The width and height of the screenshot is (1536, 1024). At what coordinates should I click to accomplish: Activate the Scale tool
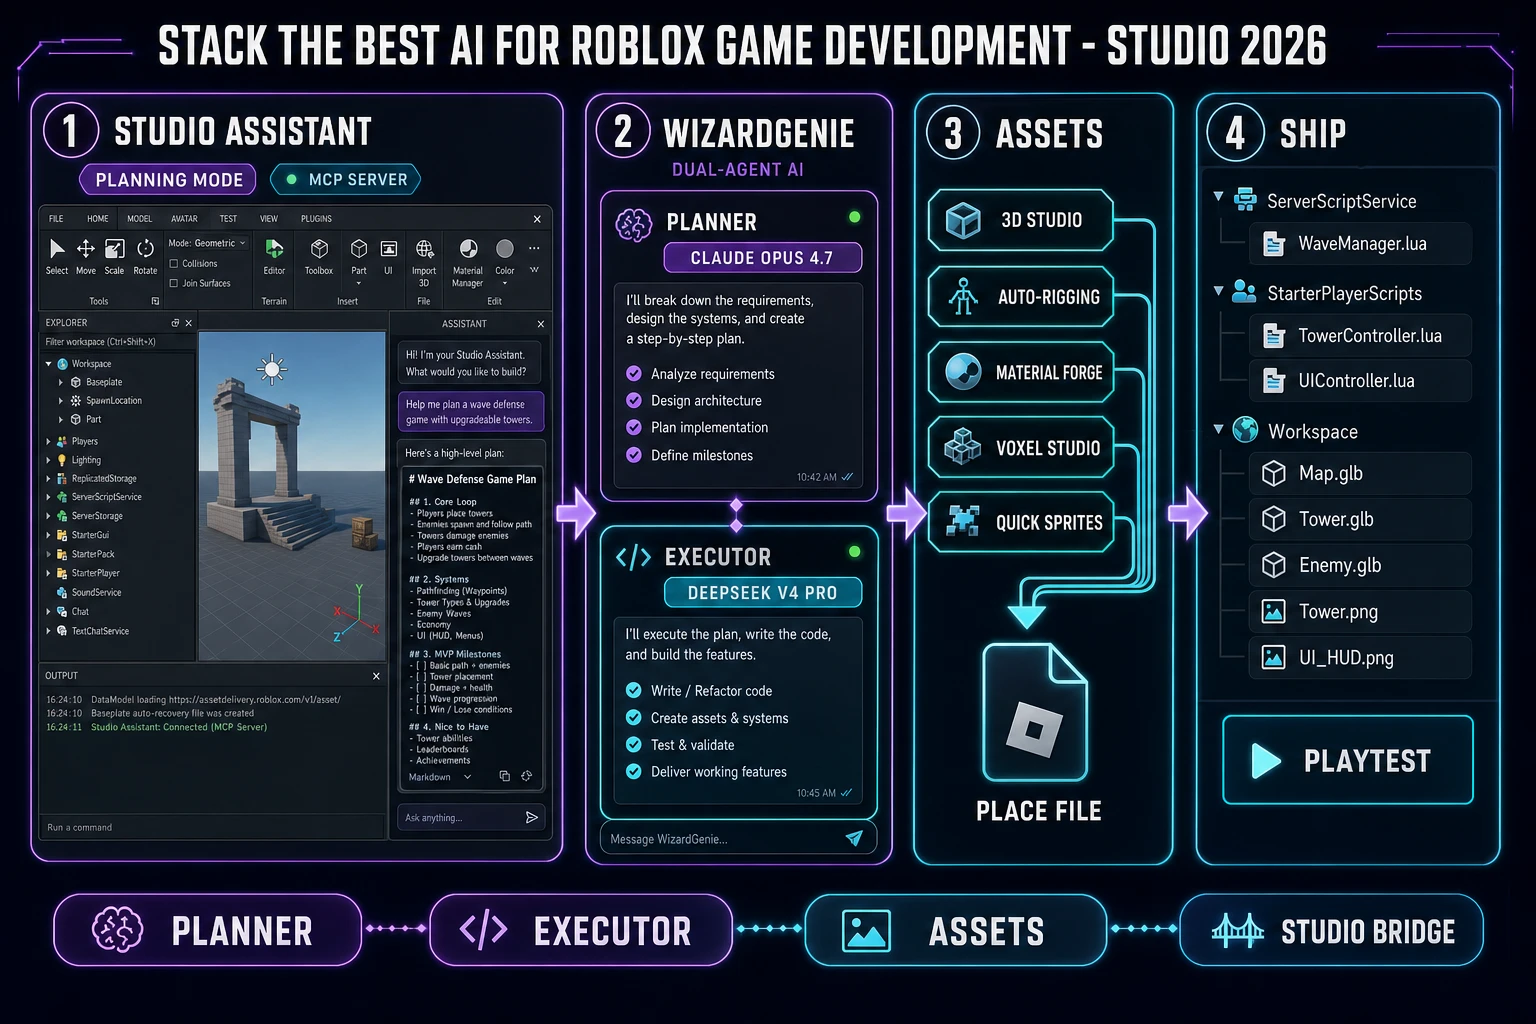coord(115,256)
